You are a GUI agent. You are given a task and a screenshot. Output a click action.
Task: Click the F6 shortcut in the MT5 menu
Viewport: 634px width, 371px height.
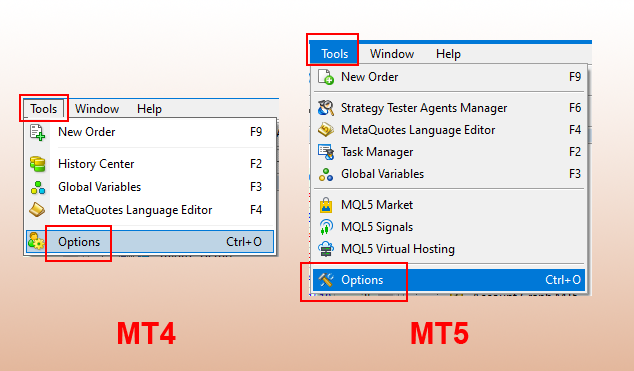click(x=575, y=108)
